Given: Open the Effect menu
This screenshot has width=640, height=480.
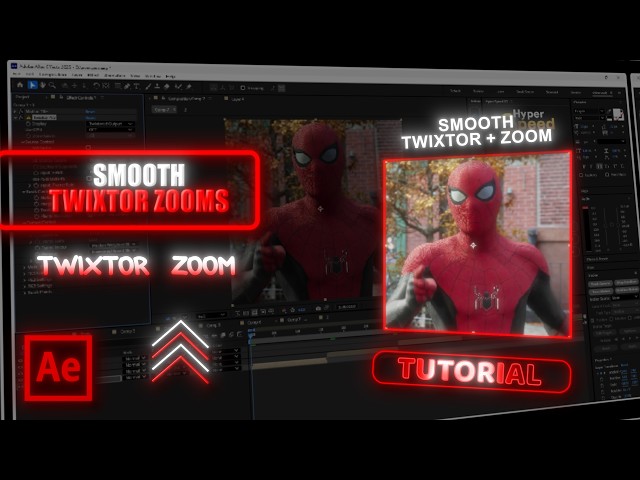Looking at the screenshot, I should click(93, 75).
